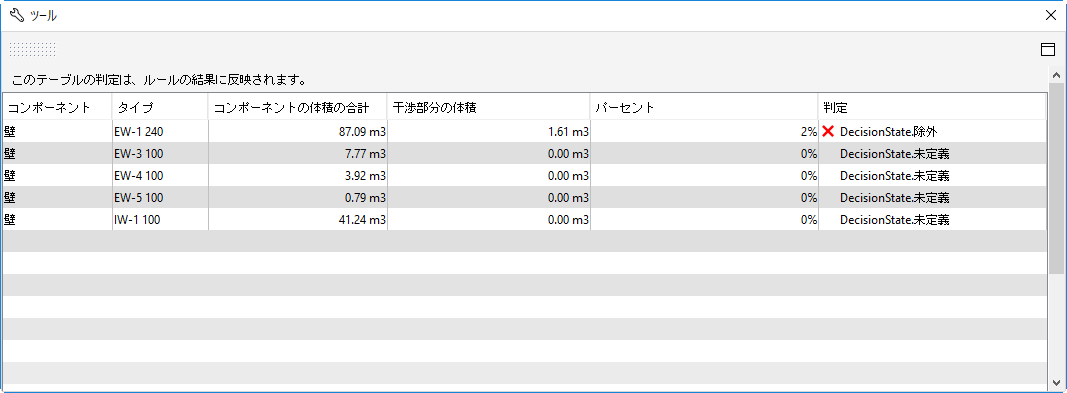Click the 2% percent cell

(704, 132)
